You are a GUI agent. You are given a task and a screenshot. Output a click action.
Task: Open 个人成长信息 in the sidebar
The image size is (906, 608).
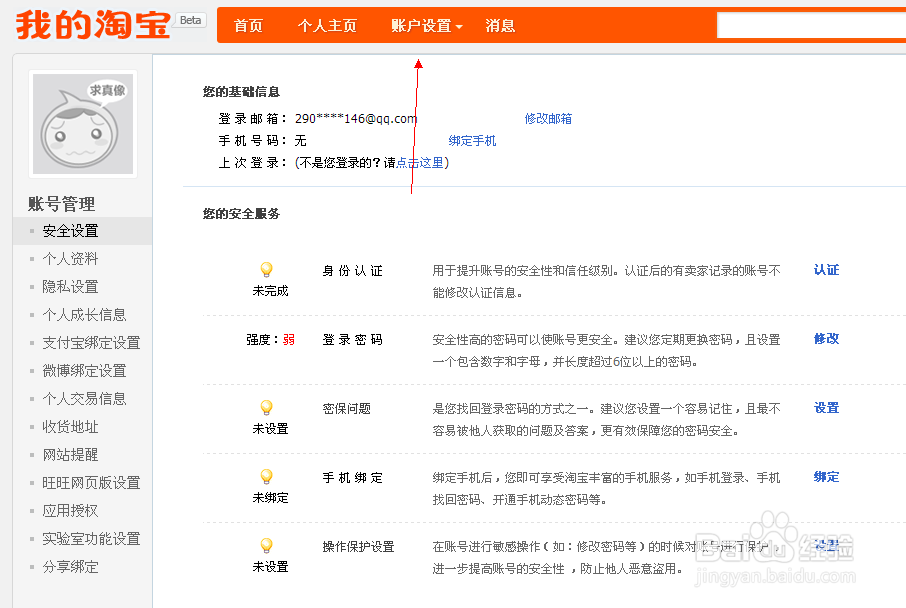tap(84, 314)
